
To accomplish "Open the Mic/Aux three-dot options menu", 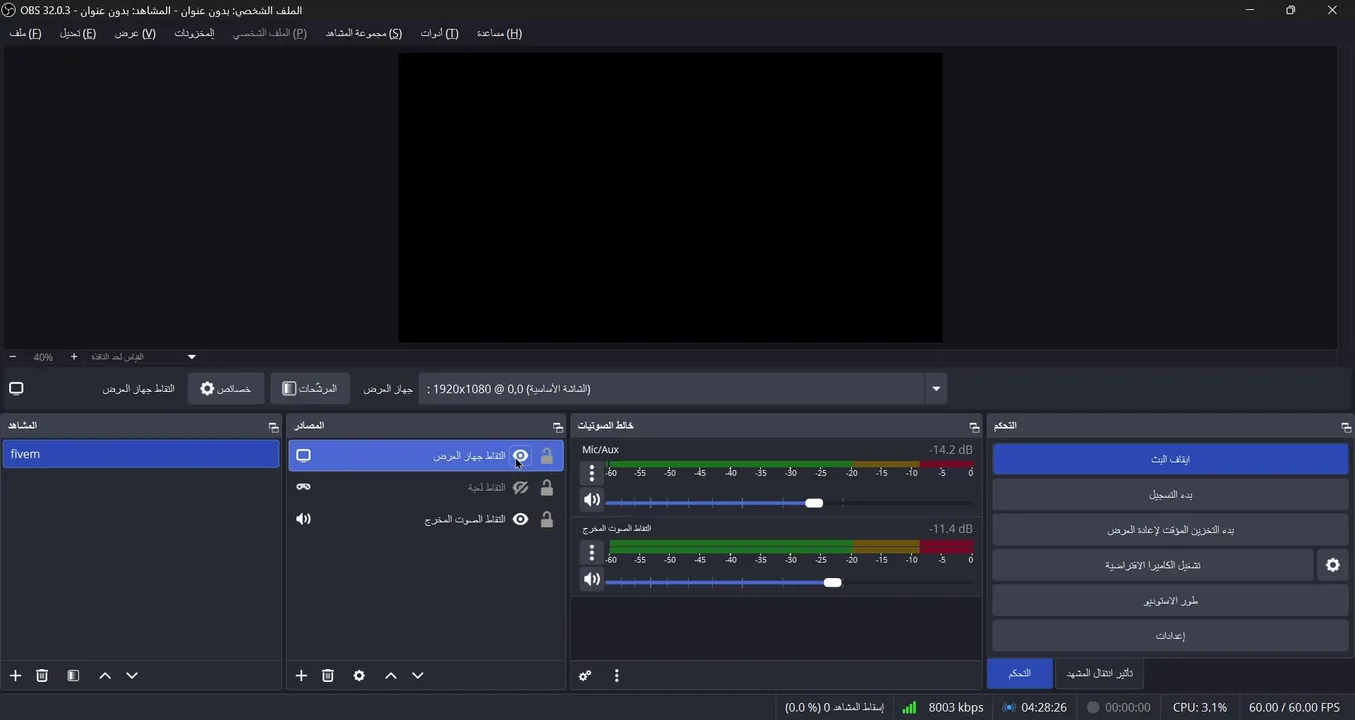I will click(592, 473).
